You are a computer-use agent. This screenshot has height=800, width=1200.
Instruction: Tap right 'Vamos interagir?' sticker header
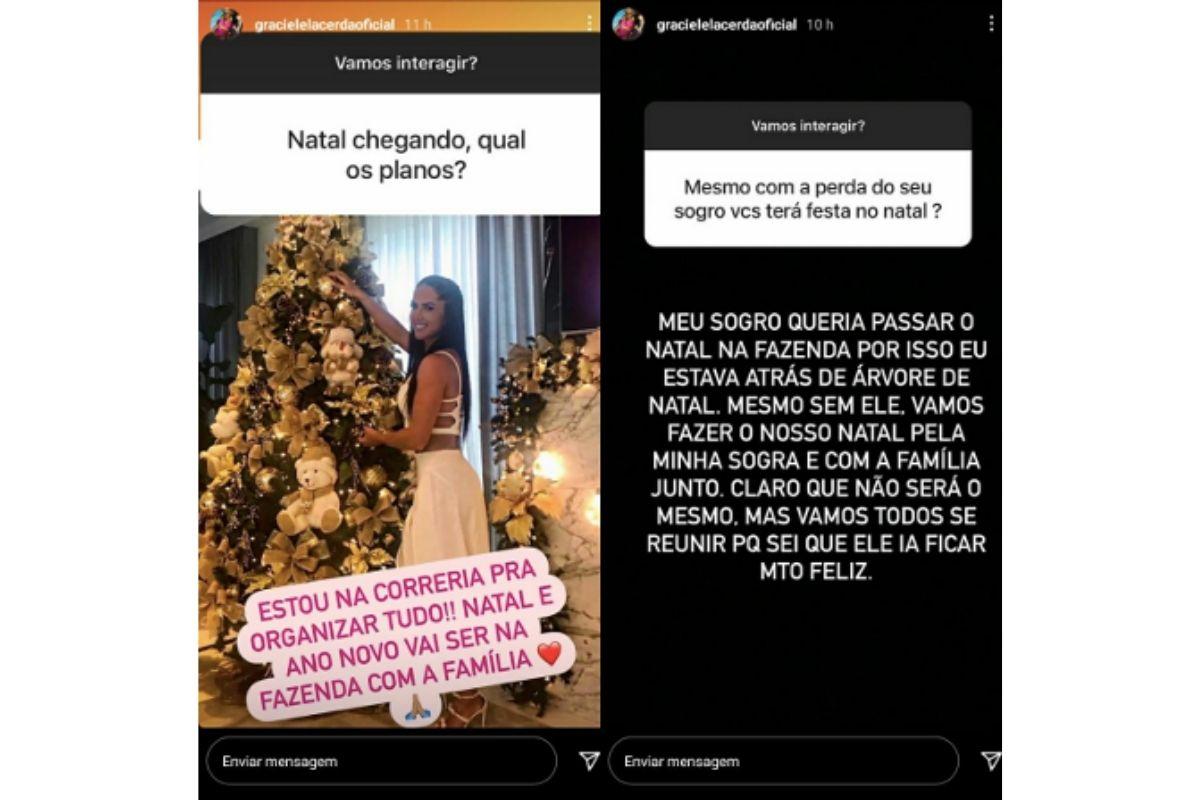pos(808,127)
